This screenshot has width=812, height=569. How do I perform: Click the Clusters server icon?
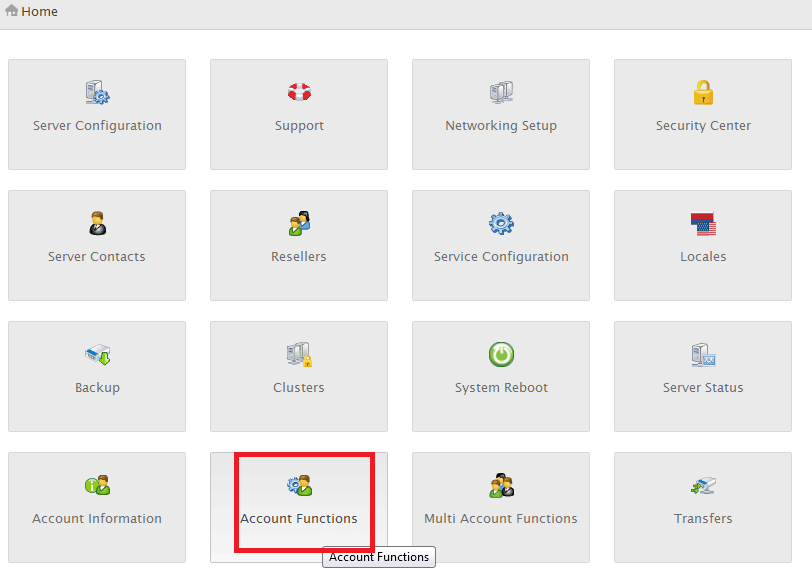pos(299,355)
